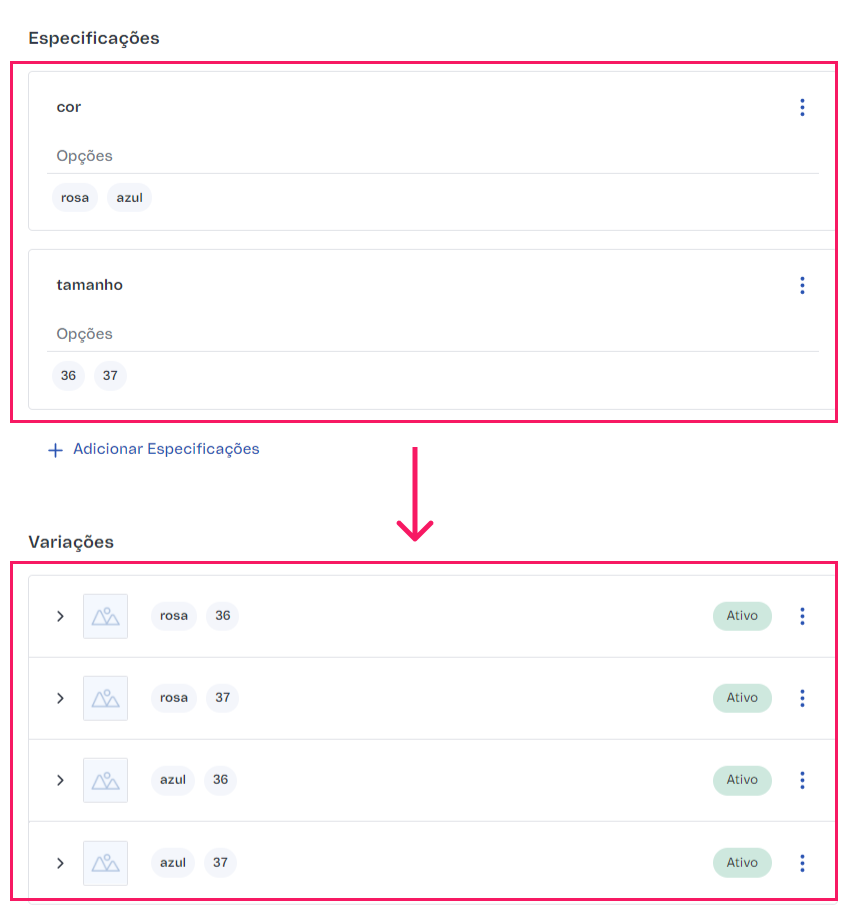
Task: Click the Ativo status badge on the rosa 36 variation
Action: coord(742,616)
